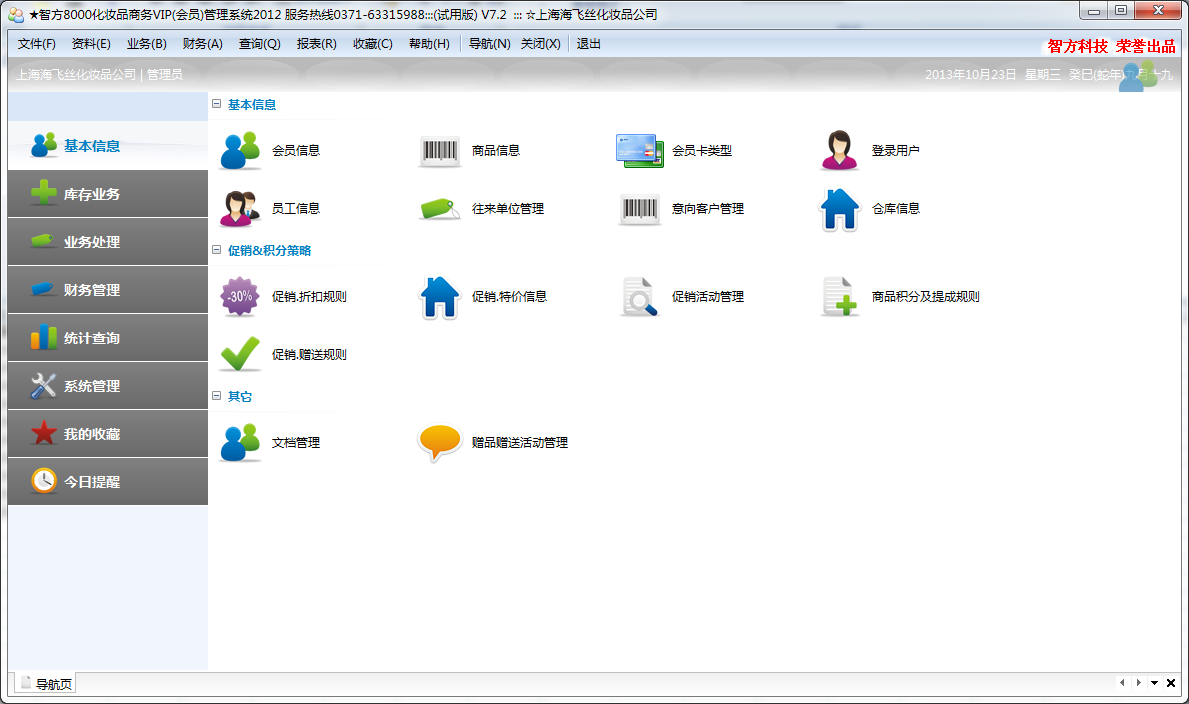
Task: Open 会员卡类型 card icon
Action: point(639,150)
